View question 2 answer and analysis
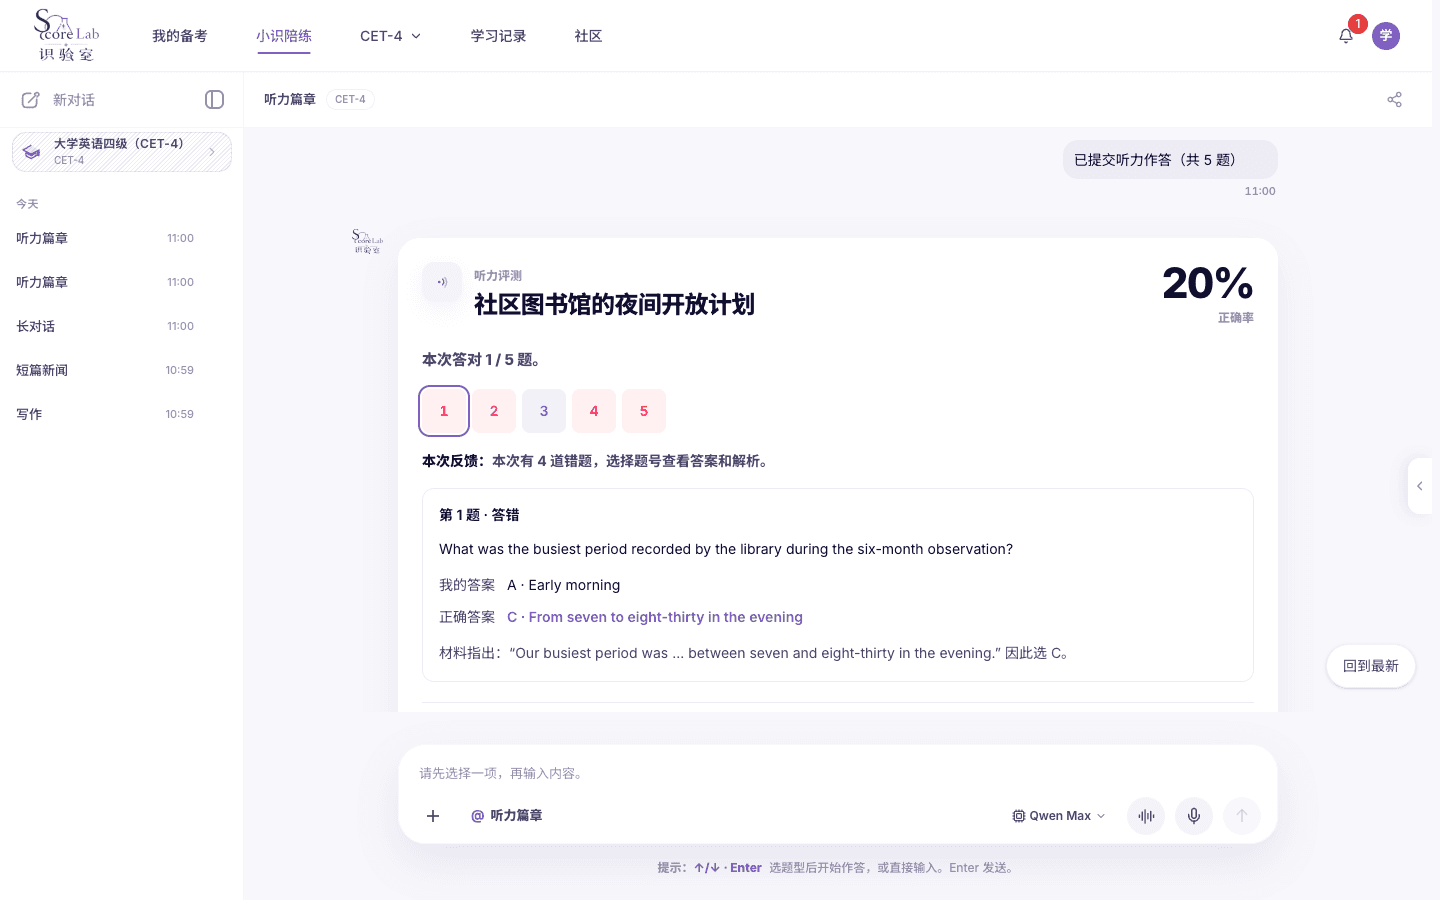The width and height of the screenshot is (1440, 900). pos(494,411)
